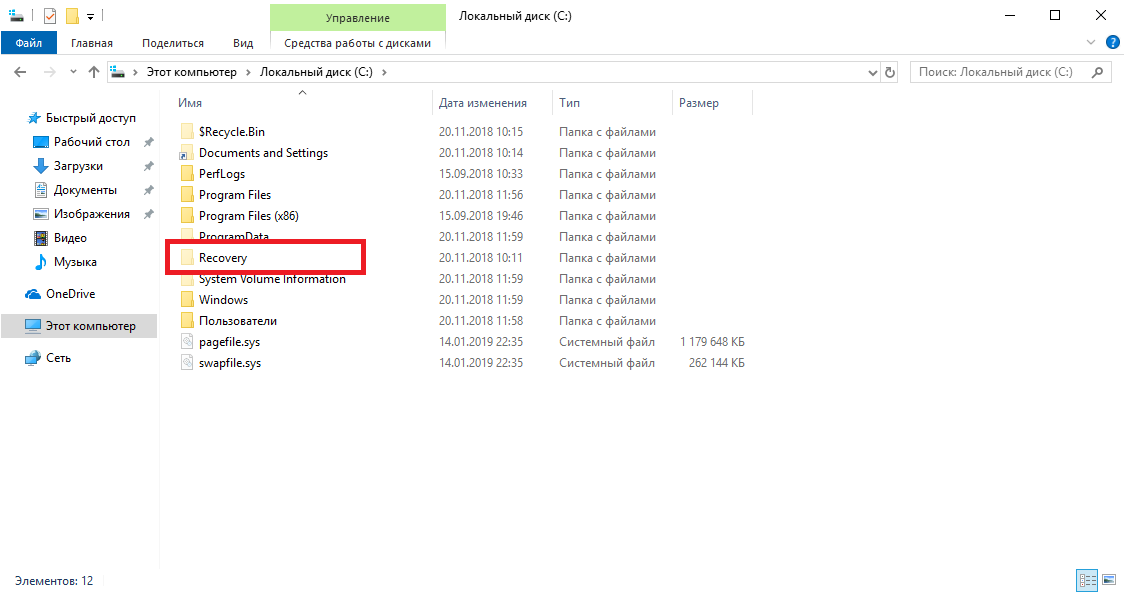Open the Файл menu tab
This screenshot has width=1125, height=593.
click(29, 43)
